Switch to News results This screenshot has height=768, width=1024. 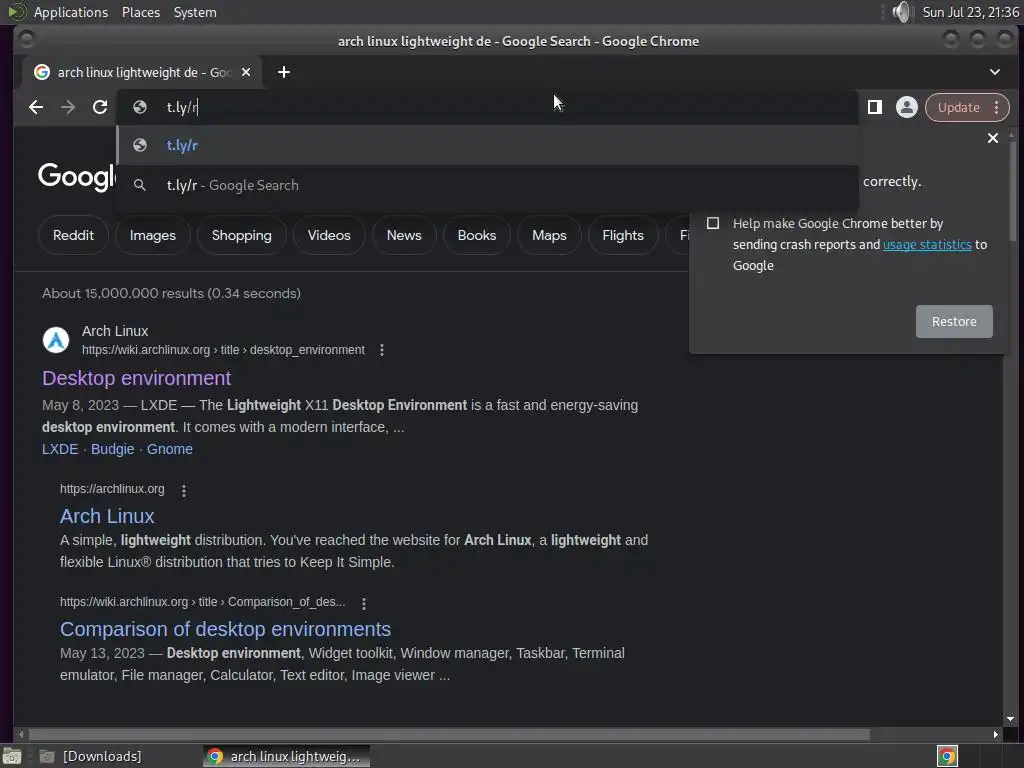[x=404, y=235]
